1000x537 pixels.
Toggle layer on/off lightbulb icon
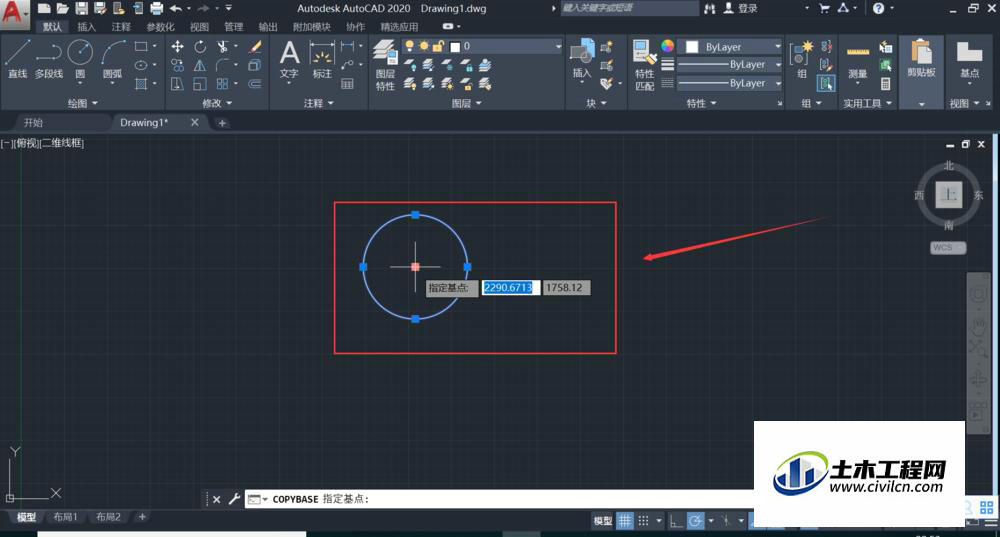pos(409,46)
